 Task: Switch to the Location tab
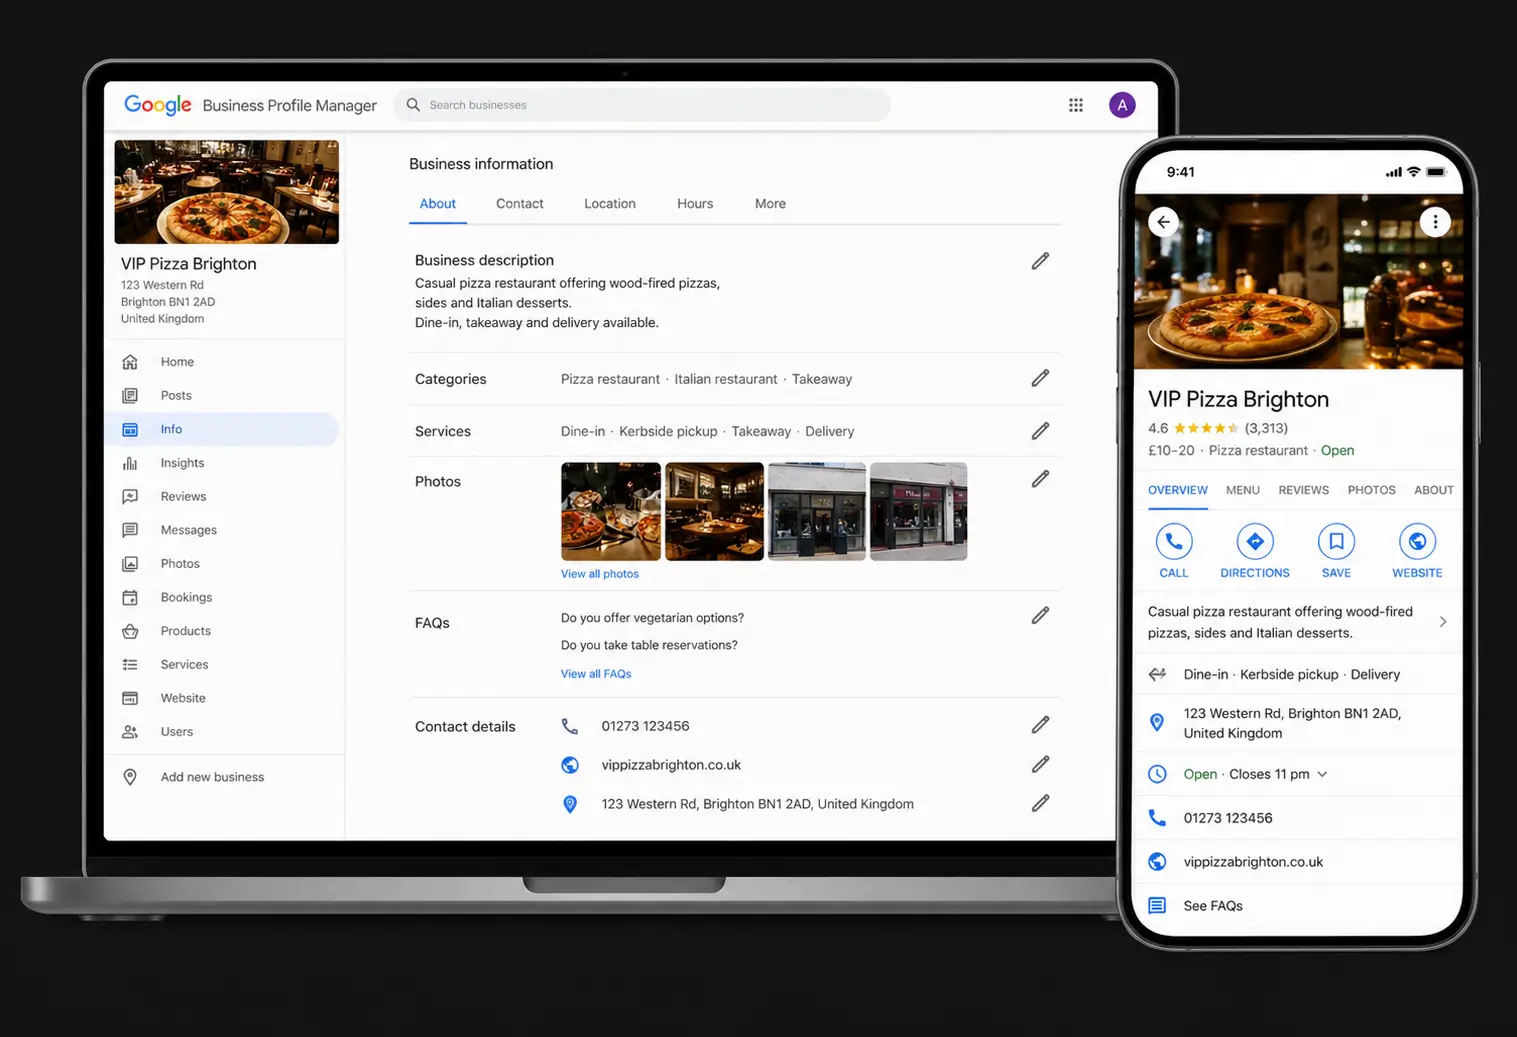[610, 204]
